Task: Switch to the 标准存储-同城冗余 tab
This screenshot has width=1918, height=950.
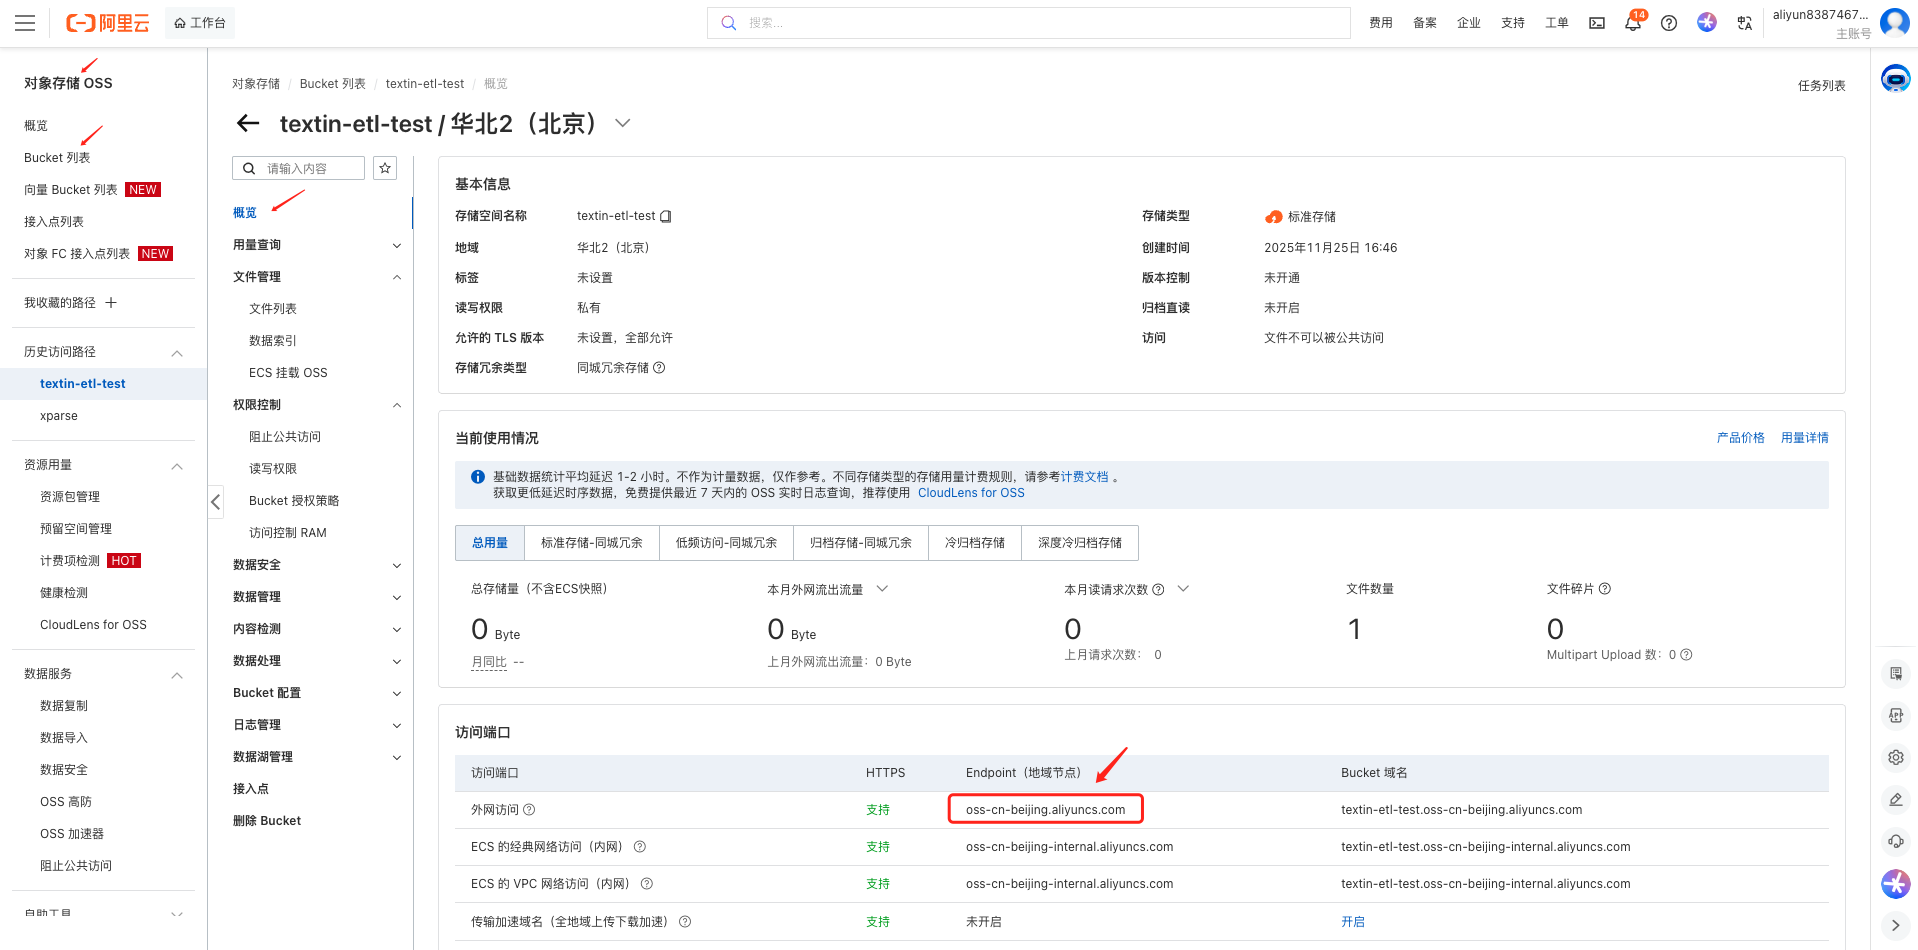Action: 591,543
